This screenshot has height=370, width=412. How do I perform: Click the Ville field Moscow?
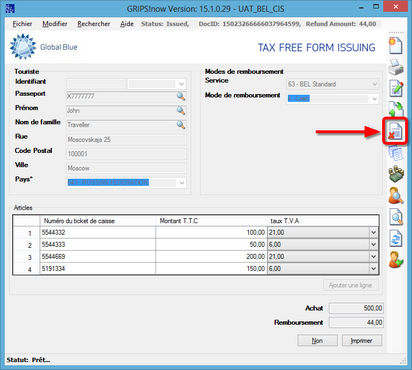pyautogui.click(x=126, y=168)
